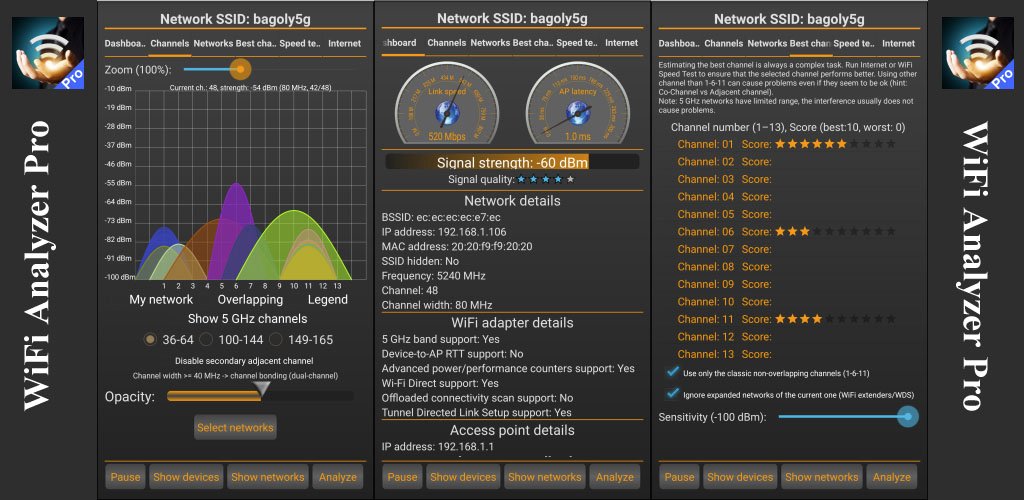Click Channel 01 score row

tap(786, 144)
